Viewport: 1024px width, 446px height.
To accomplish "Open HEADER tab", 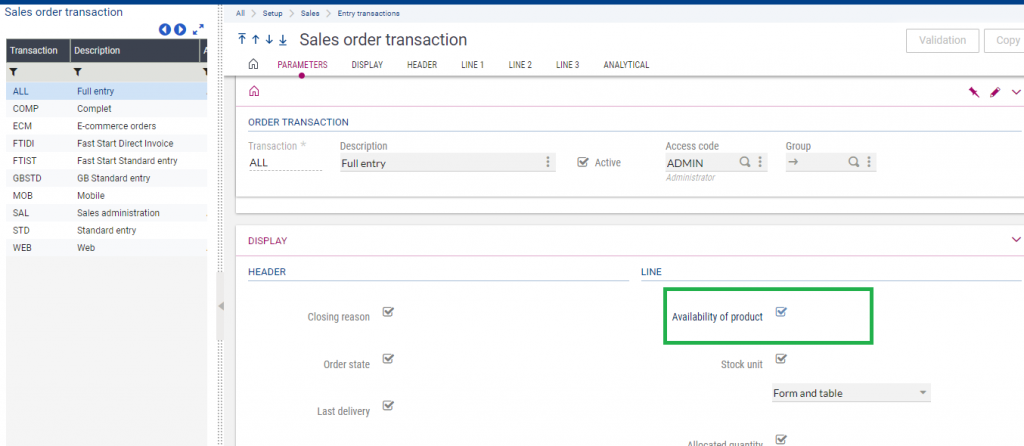I will click(422, 65).
